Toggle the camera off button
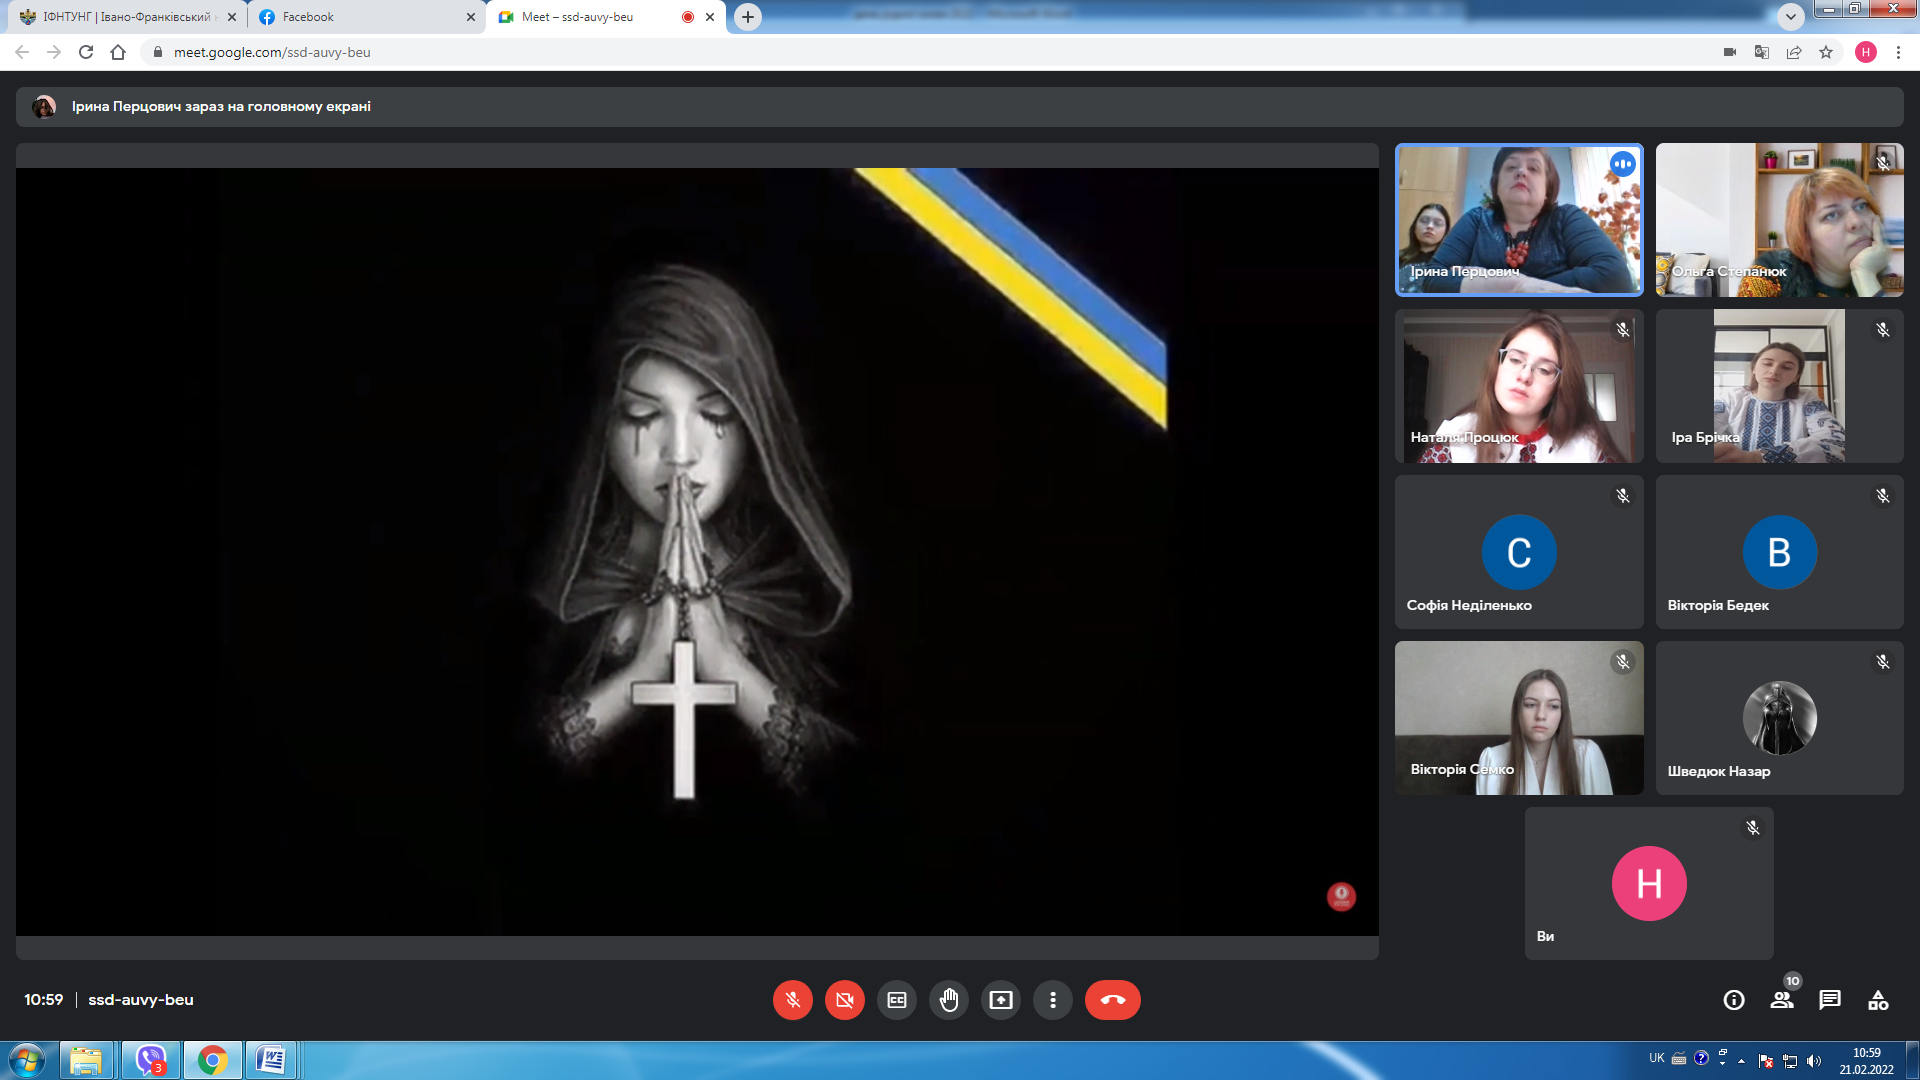The width and height of the screenshot is (1920, 1080). 844,1000
